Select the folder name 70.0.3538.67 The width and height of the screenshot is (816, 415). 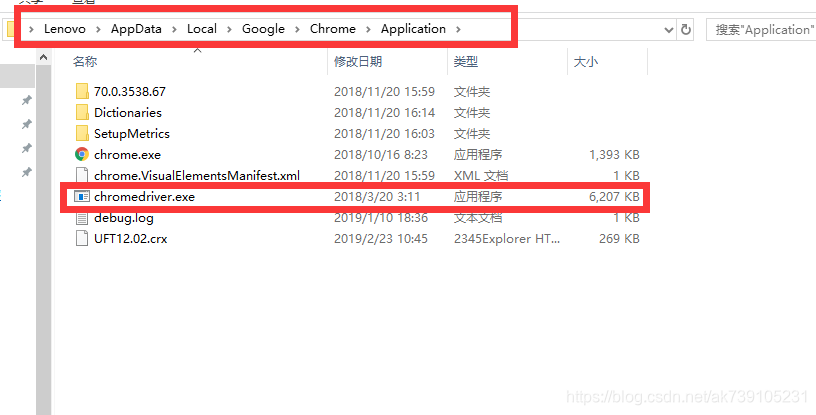pyautogui.click(x=130, y=92)
